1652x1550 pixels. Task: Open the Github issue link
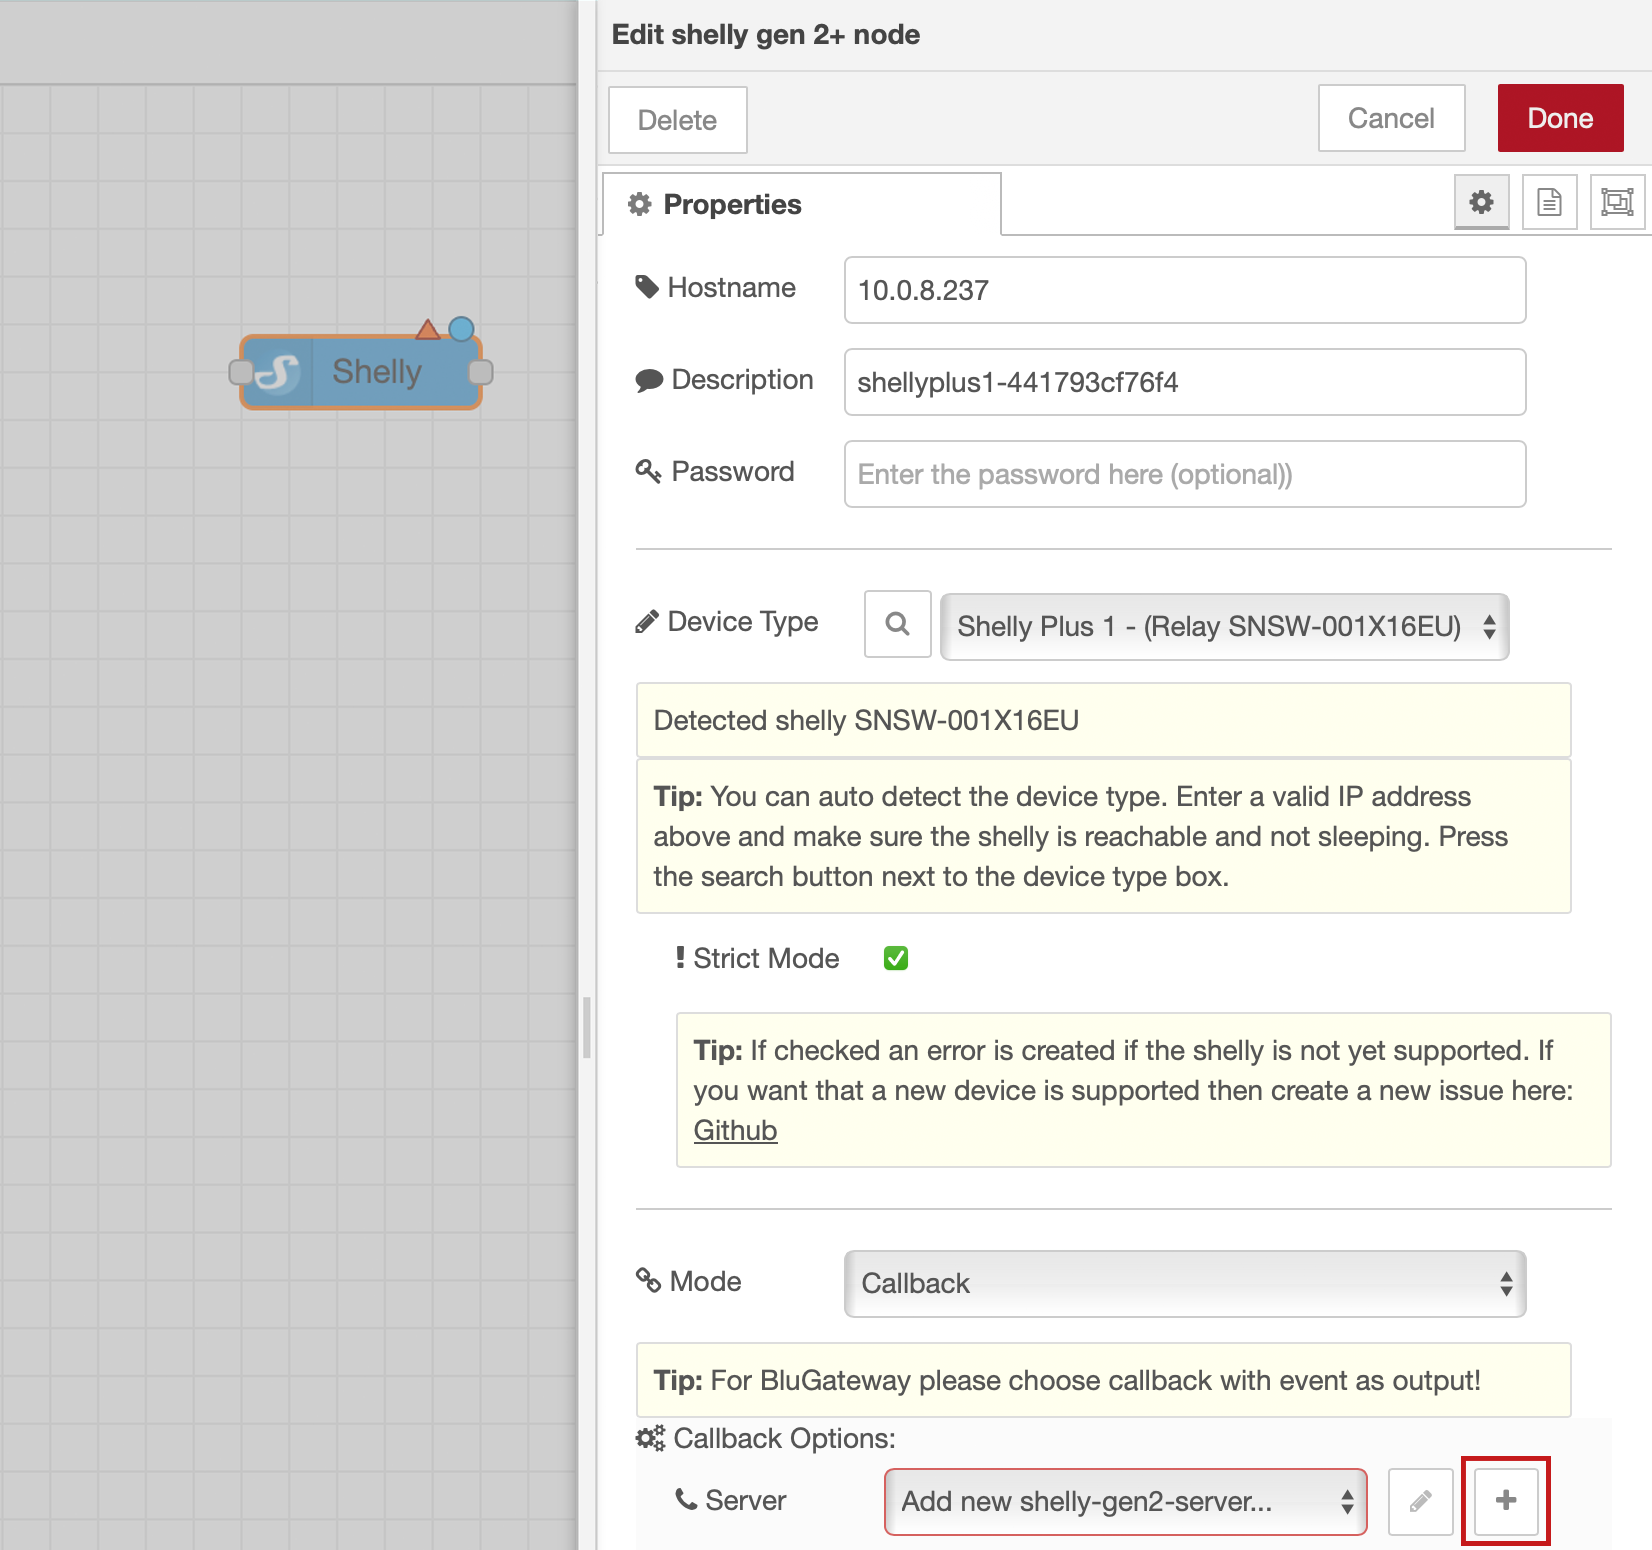(735, 1130)
